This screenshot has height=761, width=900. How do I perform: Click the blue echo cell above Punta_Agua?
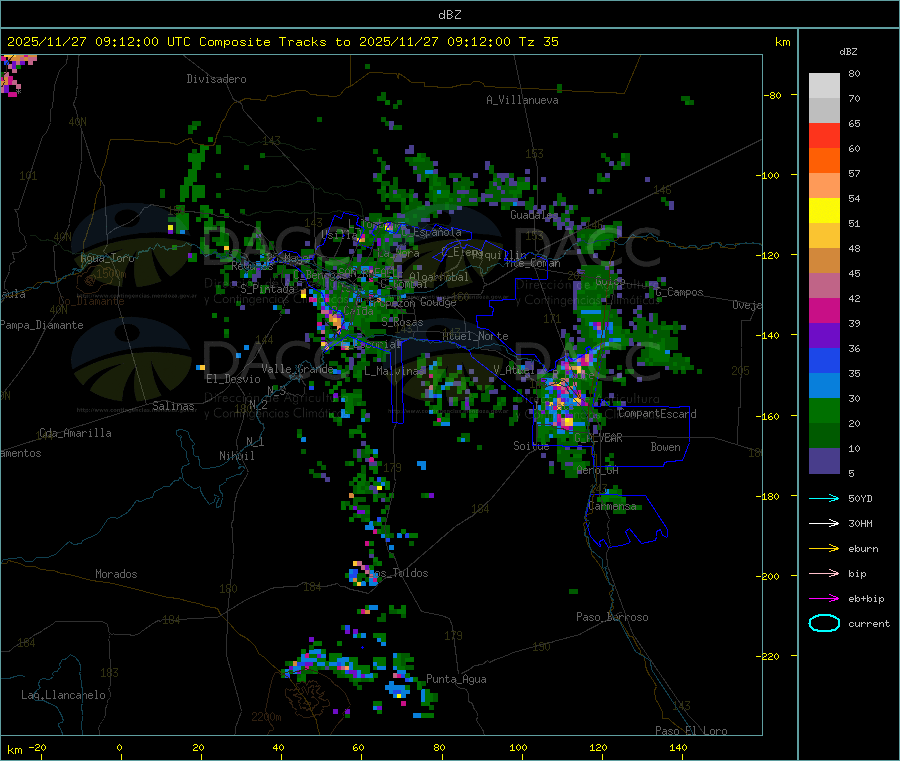pos(397,688)
